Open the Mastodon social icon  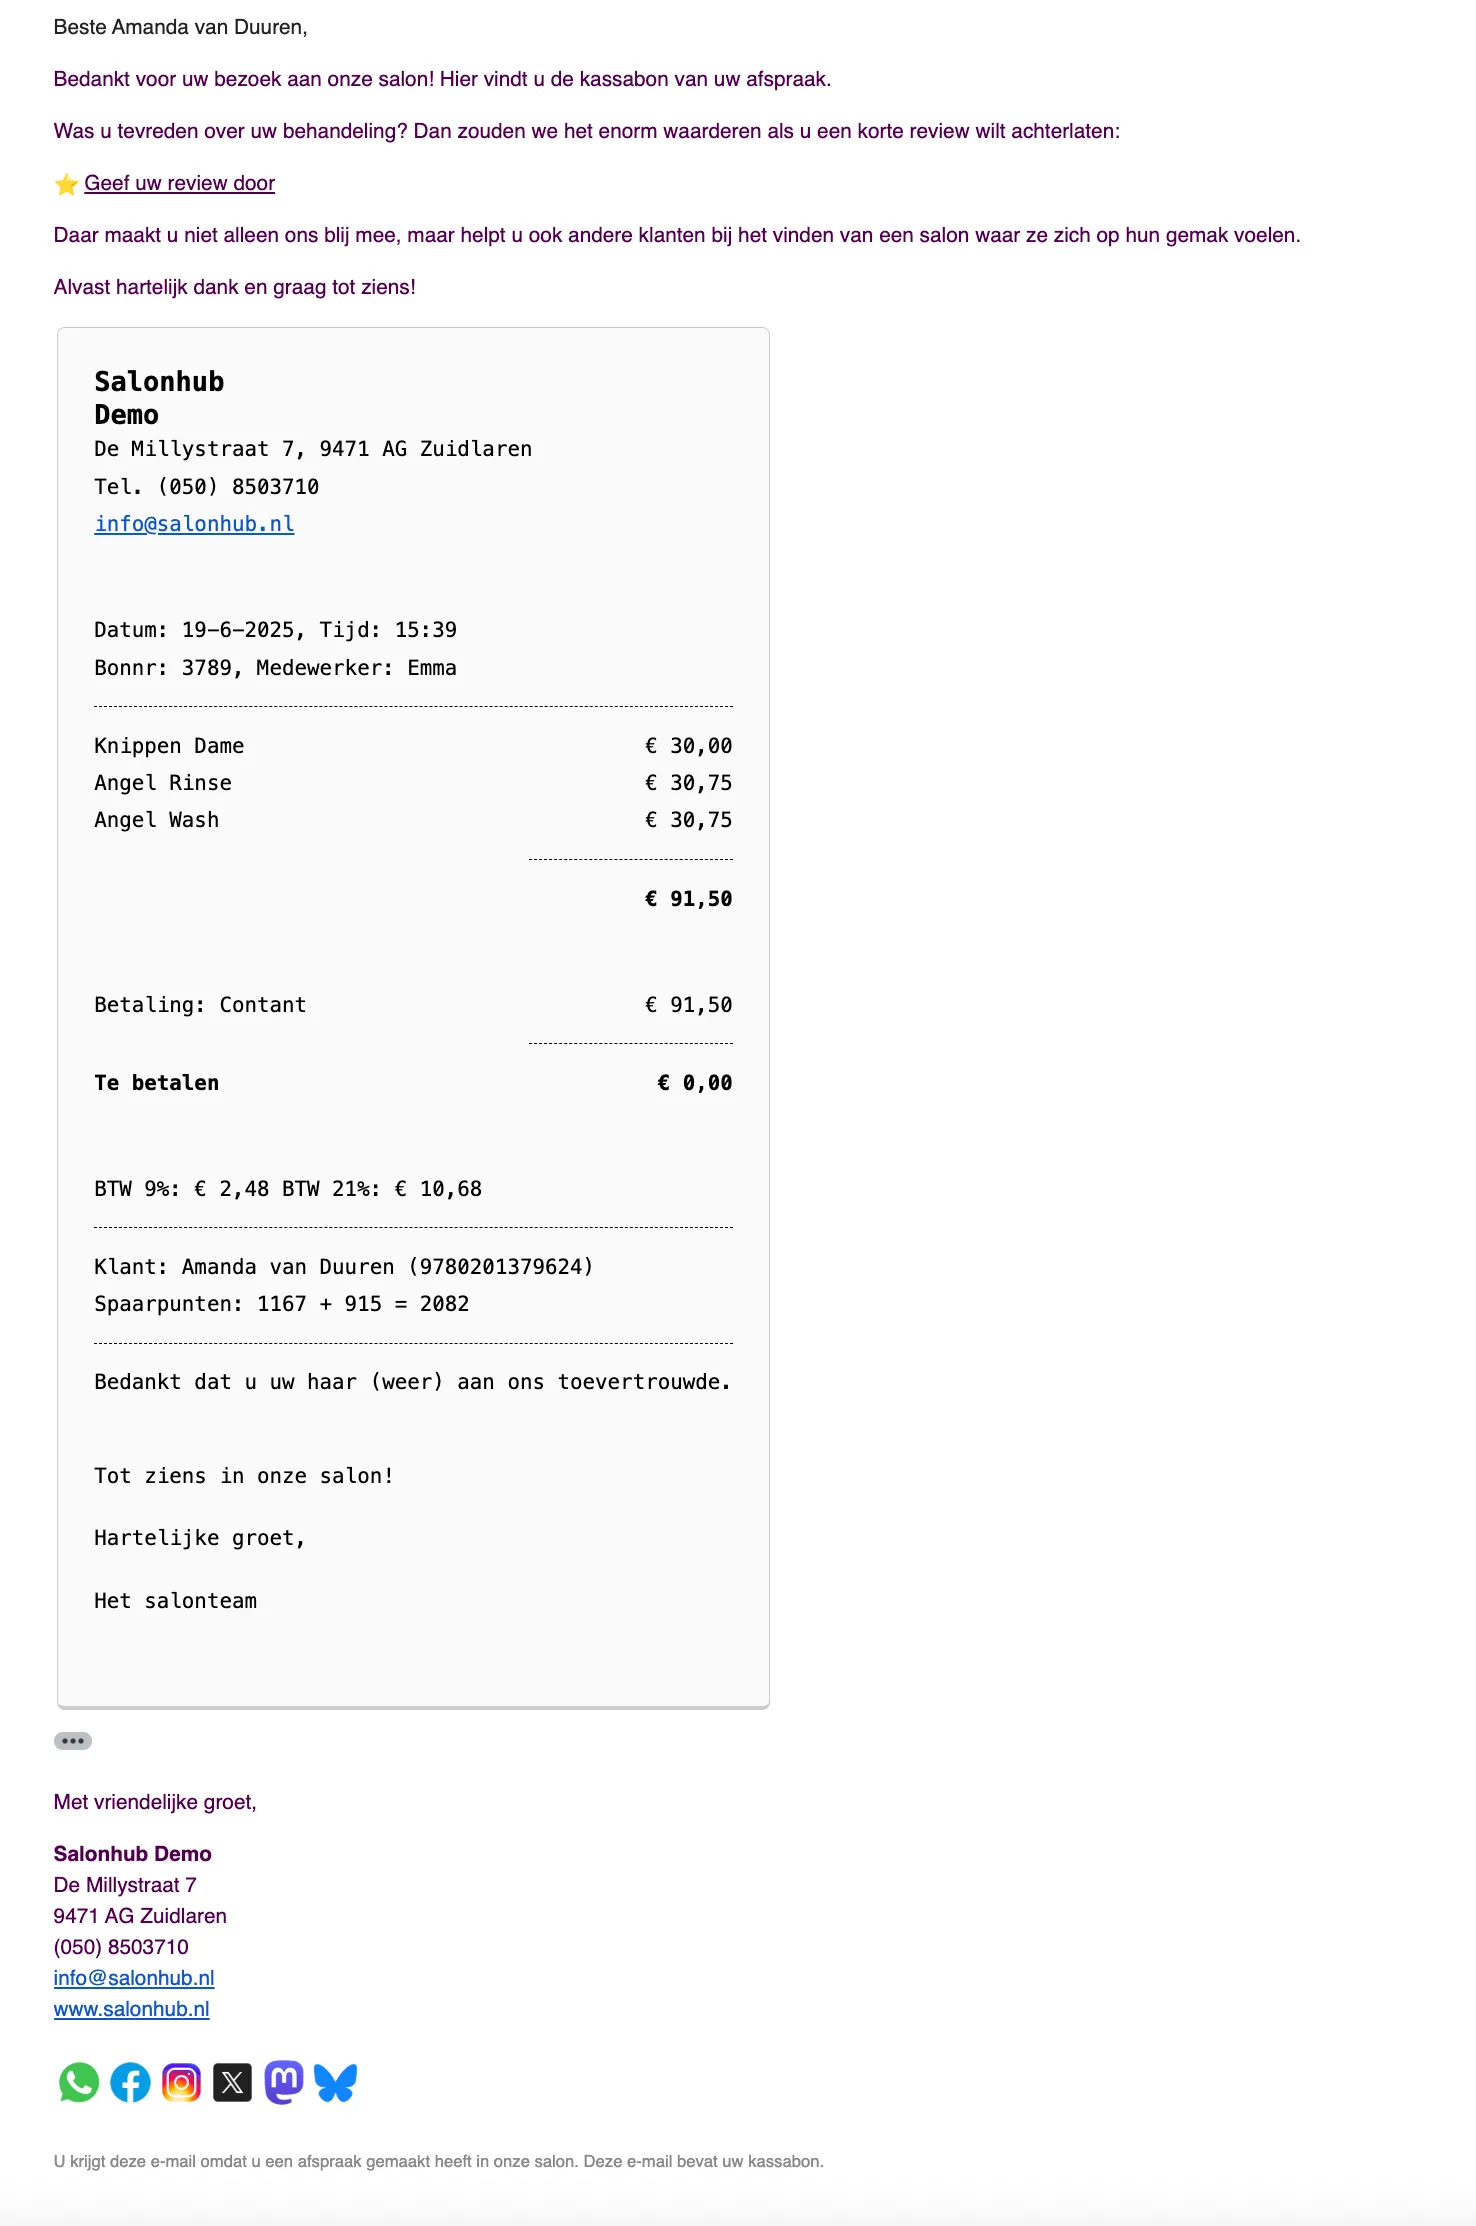tap(284, 2082)
